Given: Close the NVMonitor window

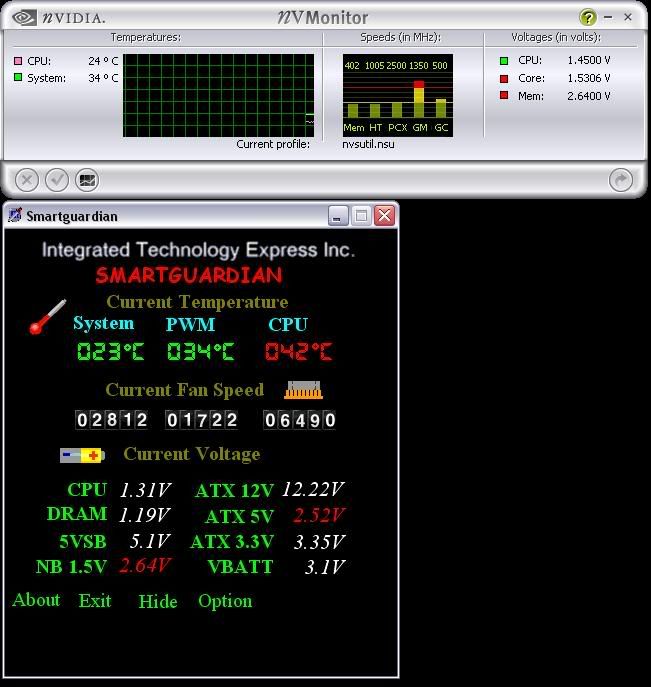Looking at the screenshot, I should (x=627, y=17).
